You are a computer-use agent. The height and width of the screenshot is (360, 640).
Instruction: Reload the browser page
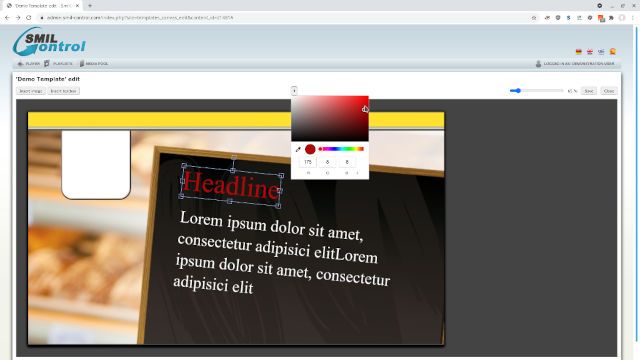coord(29,18)
